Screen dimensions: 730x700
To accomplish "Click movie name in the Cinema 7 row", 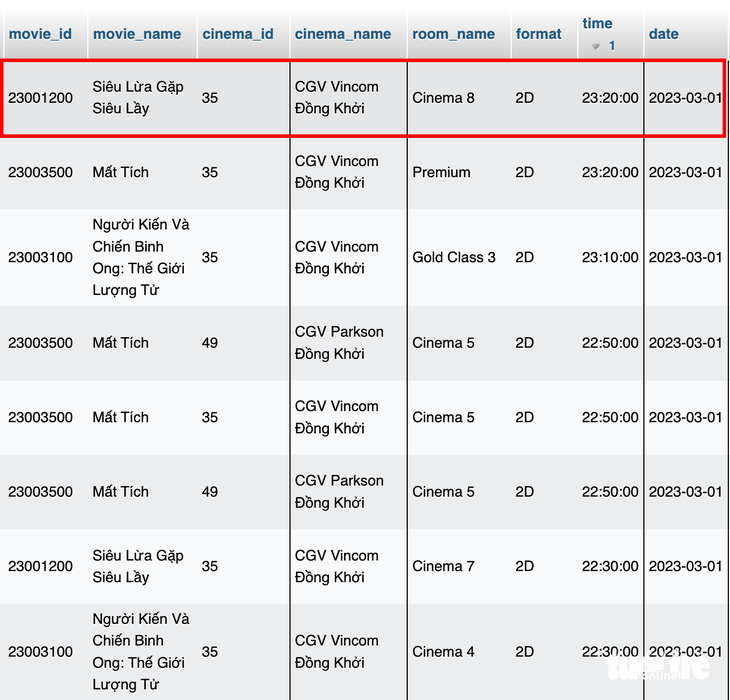I will coord(138,566).
